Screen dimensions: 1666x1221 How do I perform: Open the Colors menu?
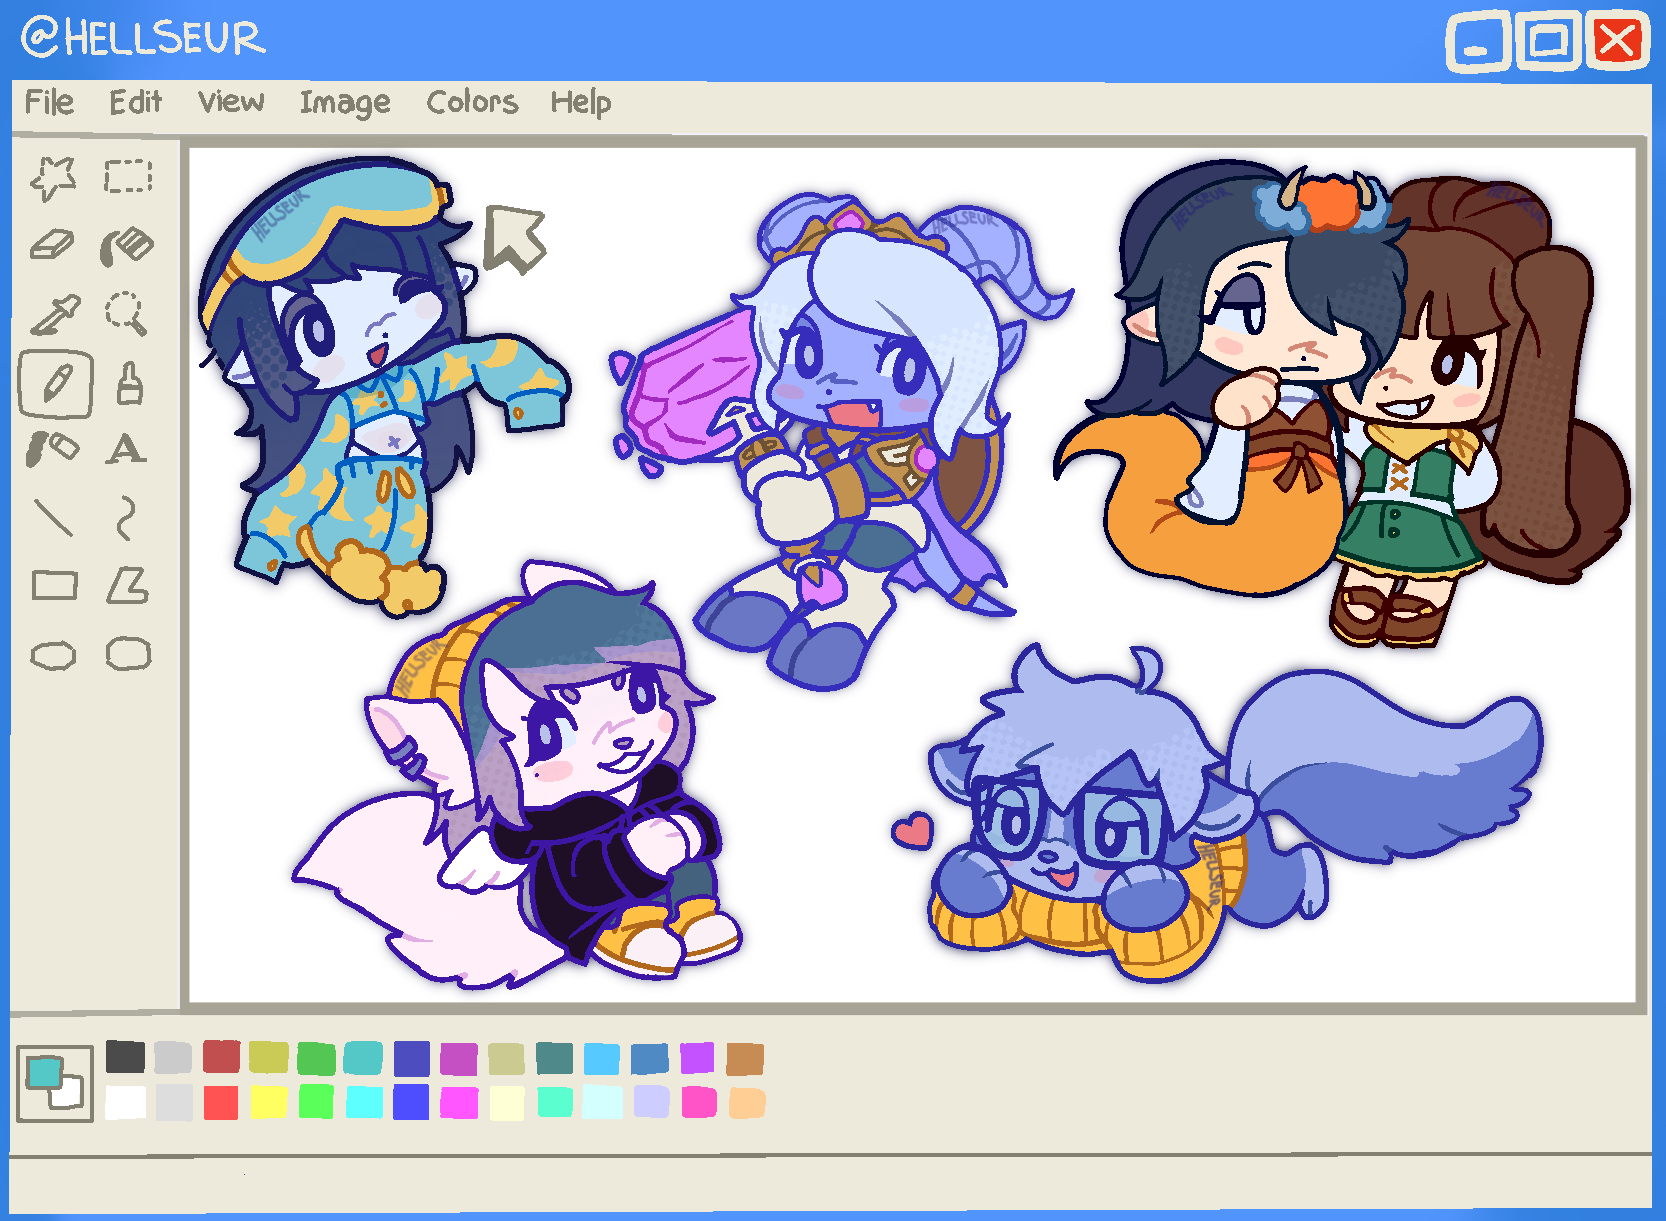(471, 101)
